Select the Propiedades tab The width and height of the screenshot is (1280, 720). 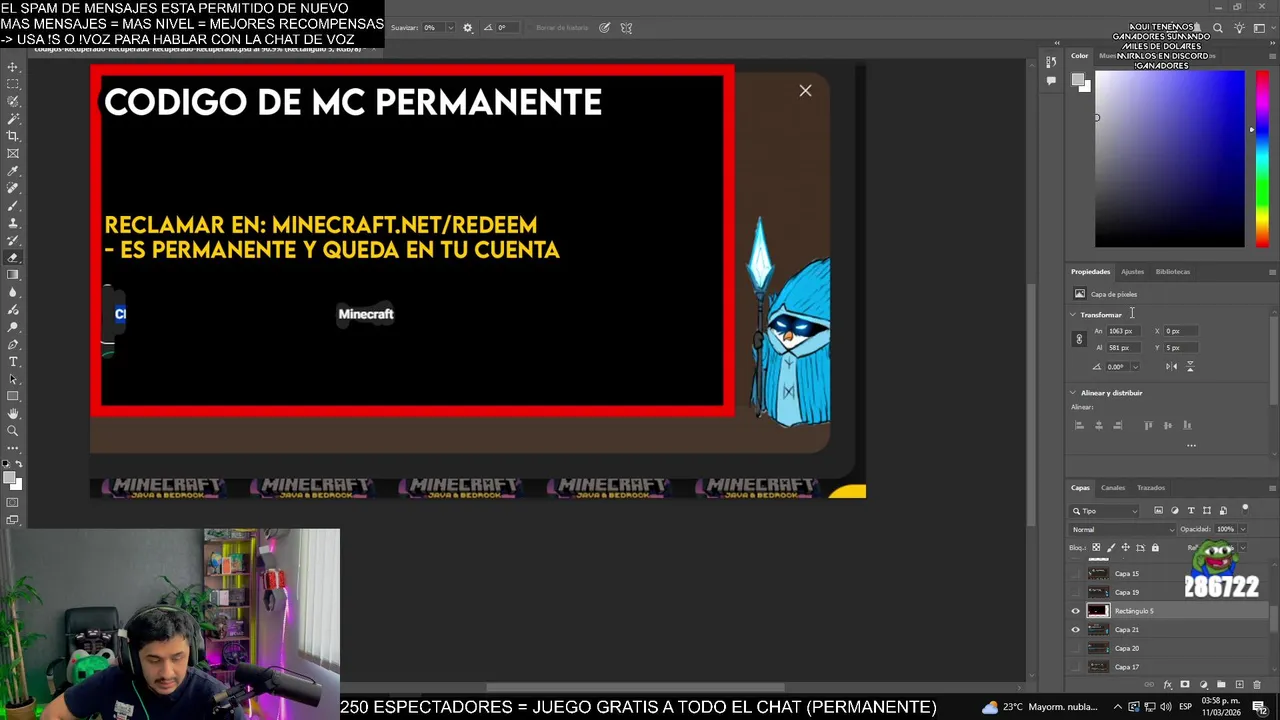tap(1090, 272)
